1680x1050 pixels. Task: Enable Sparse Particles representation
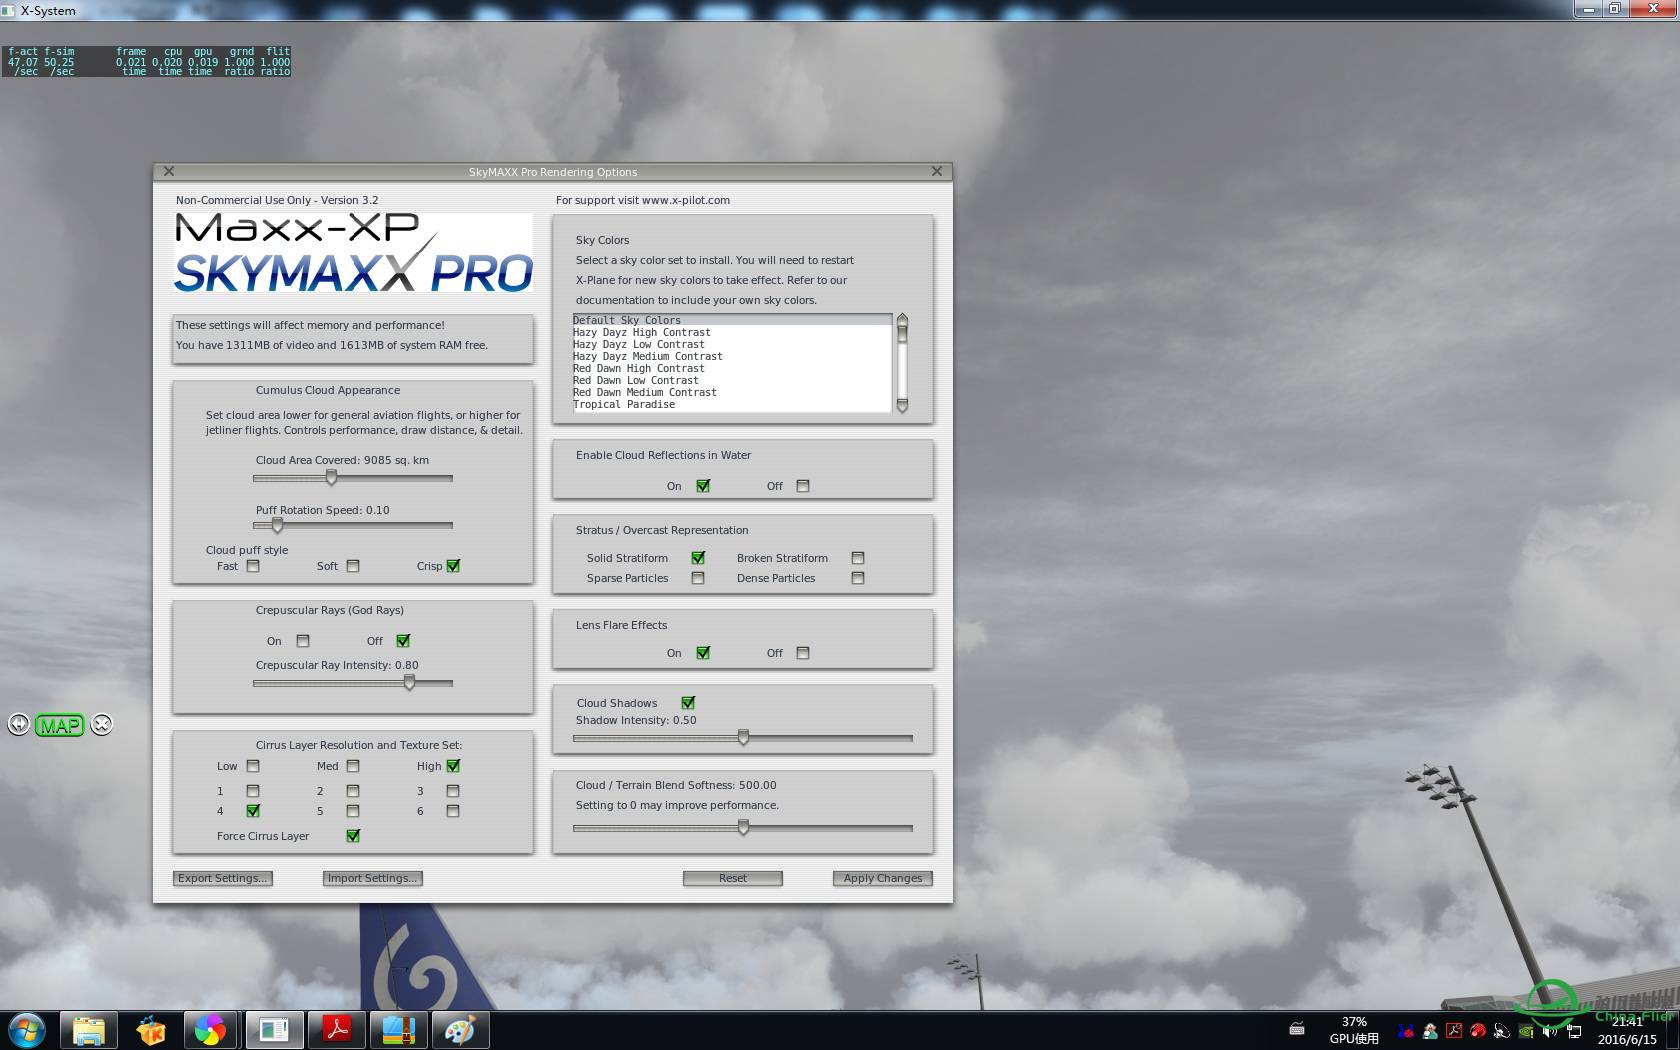(x=698, y=578)
